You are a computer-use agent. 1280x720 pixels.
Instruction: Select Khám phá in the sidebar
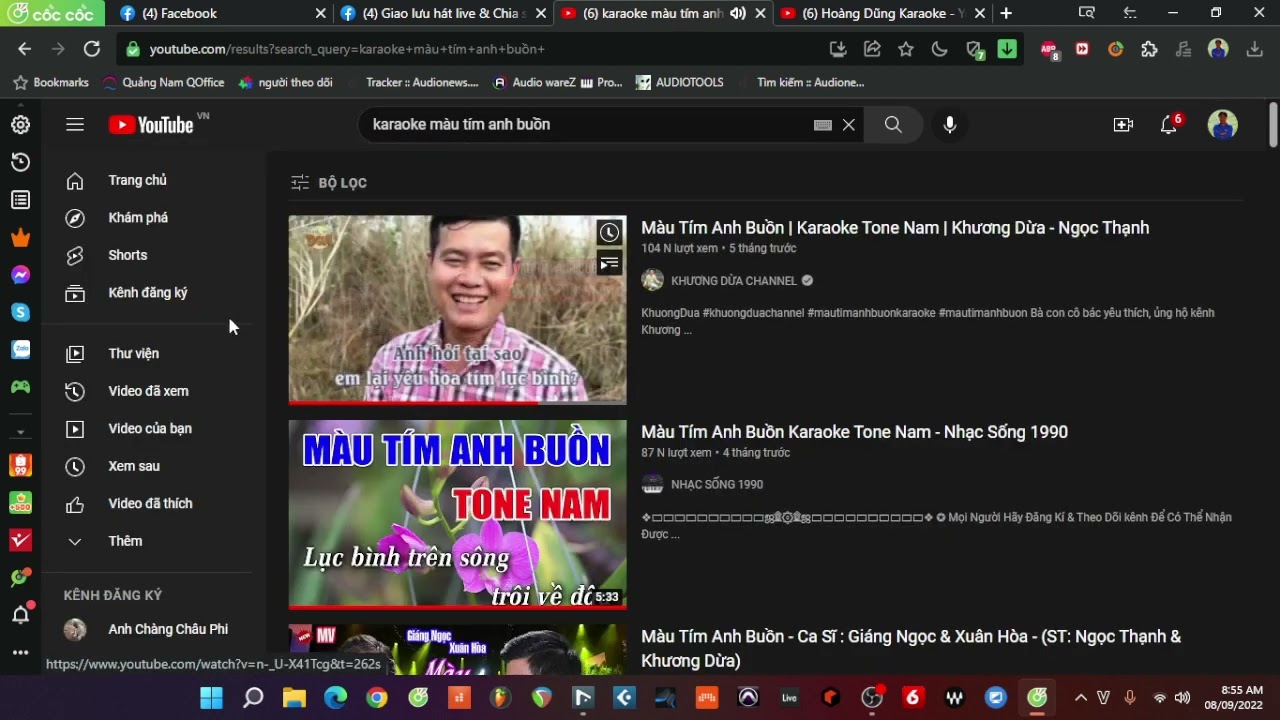pos(138,218)
